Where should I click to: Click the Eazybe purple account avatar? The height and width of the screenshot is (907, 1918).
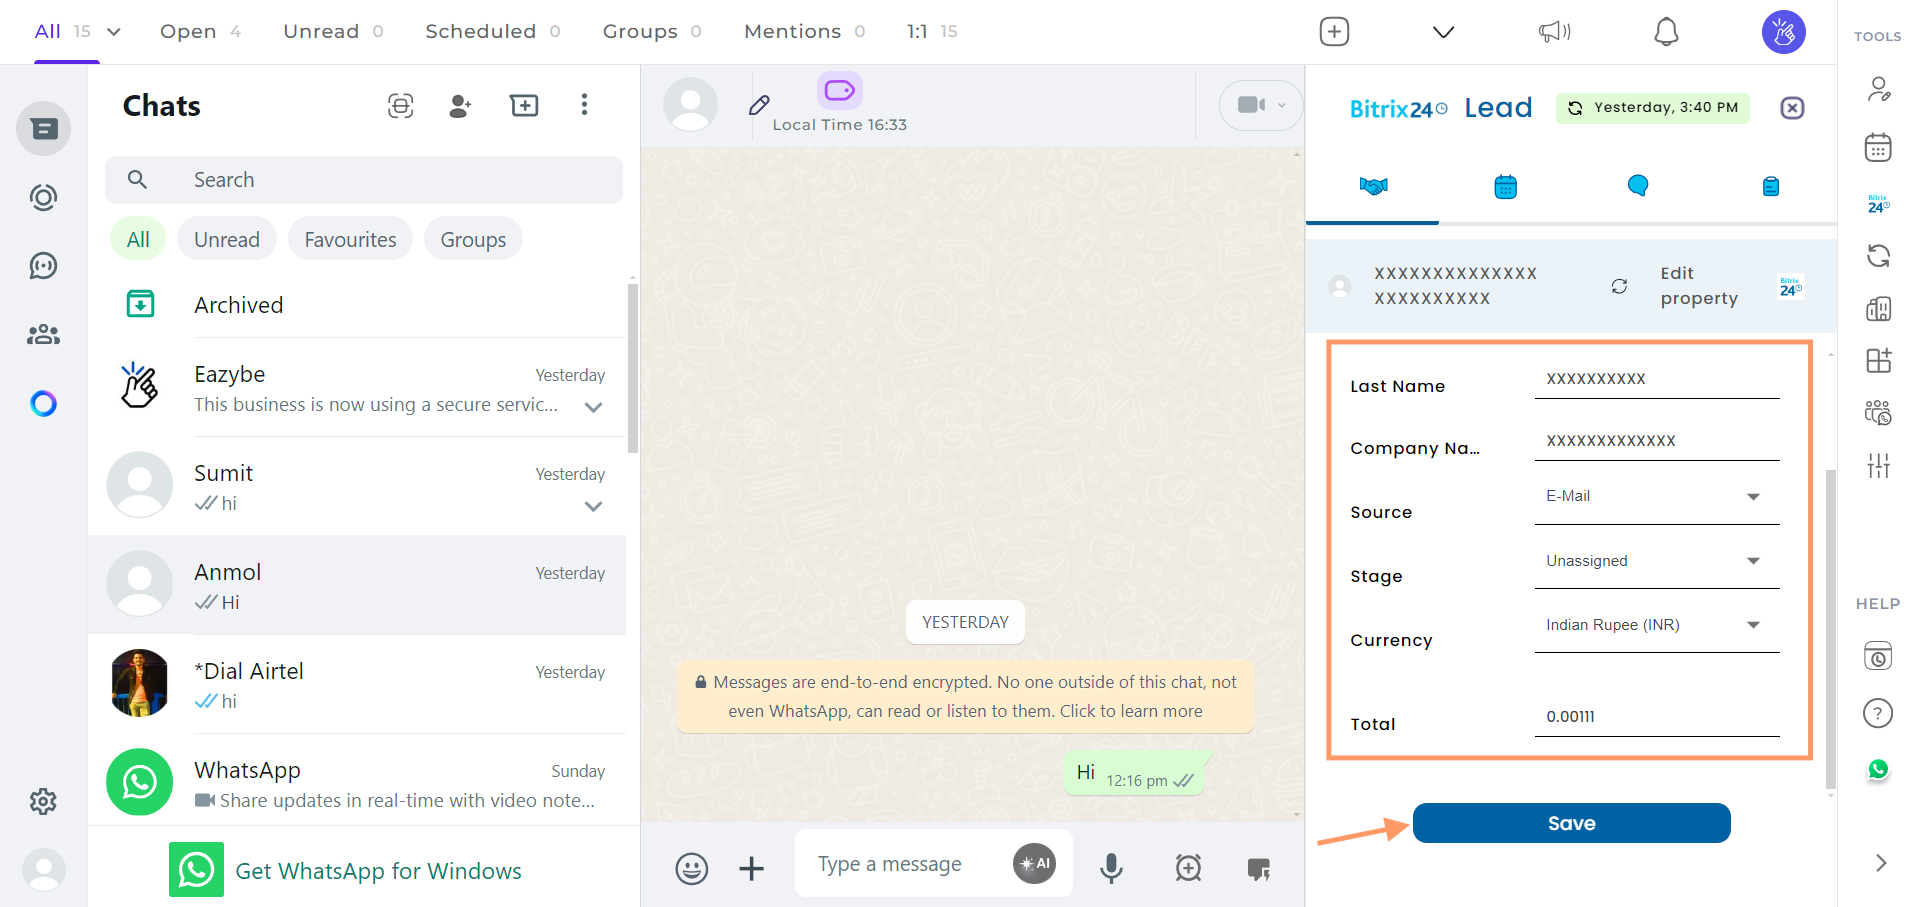pyautogui.click(x=1784, y=32)
